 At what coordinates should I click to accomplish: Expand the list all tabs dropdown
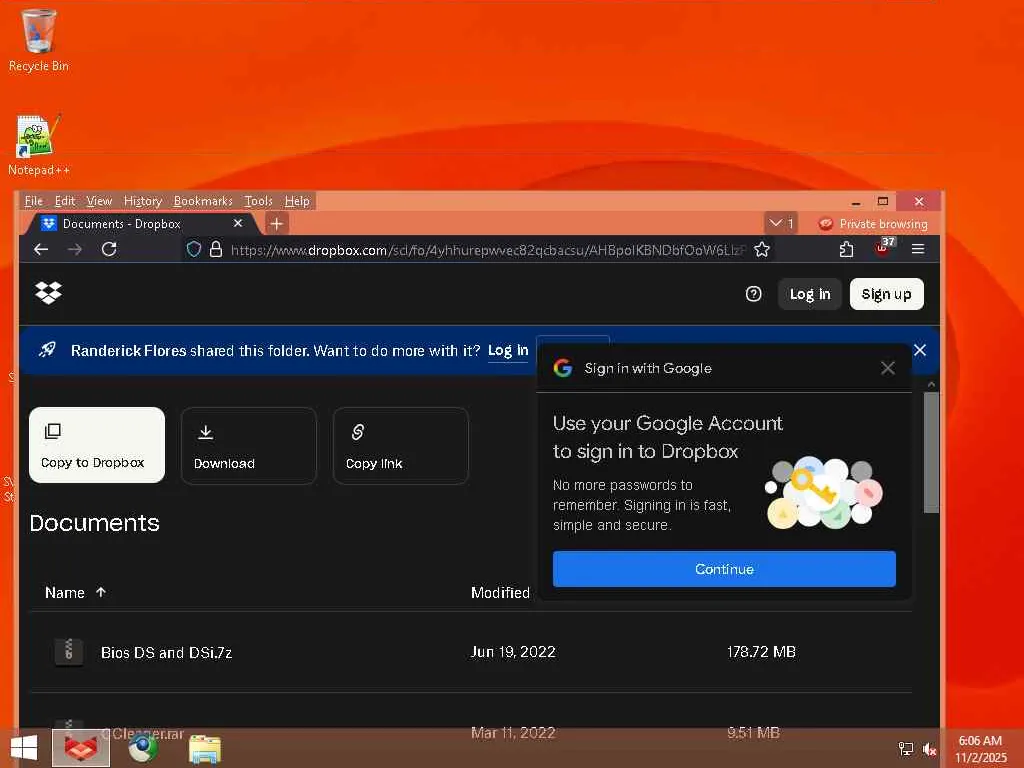tap(781, 223)
